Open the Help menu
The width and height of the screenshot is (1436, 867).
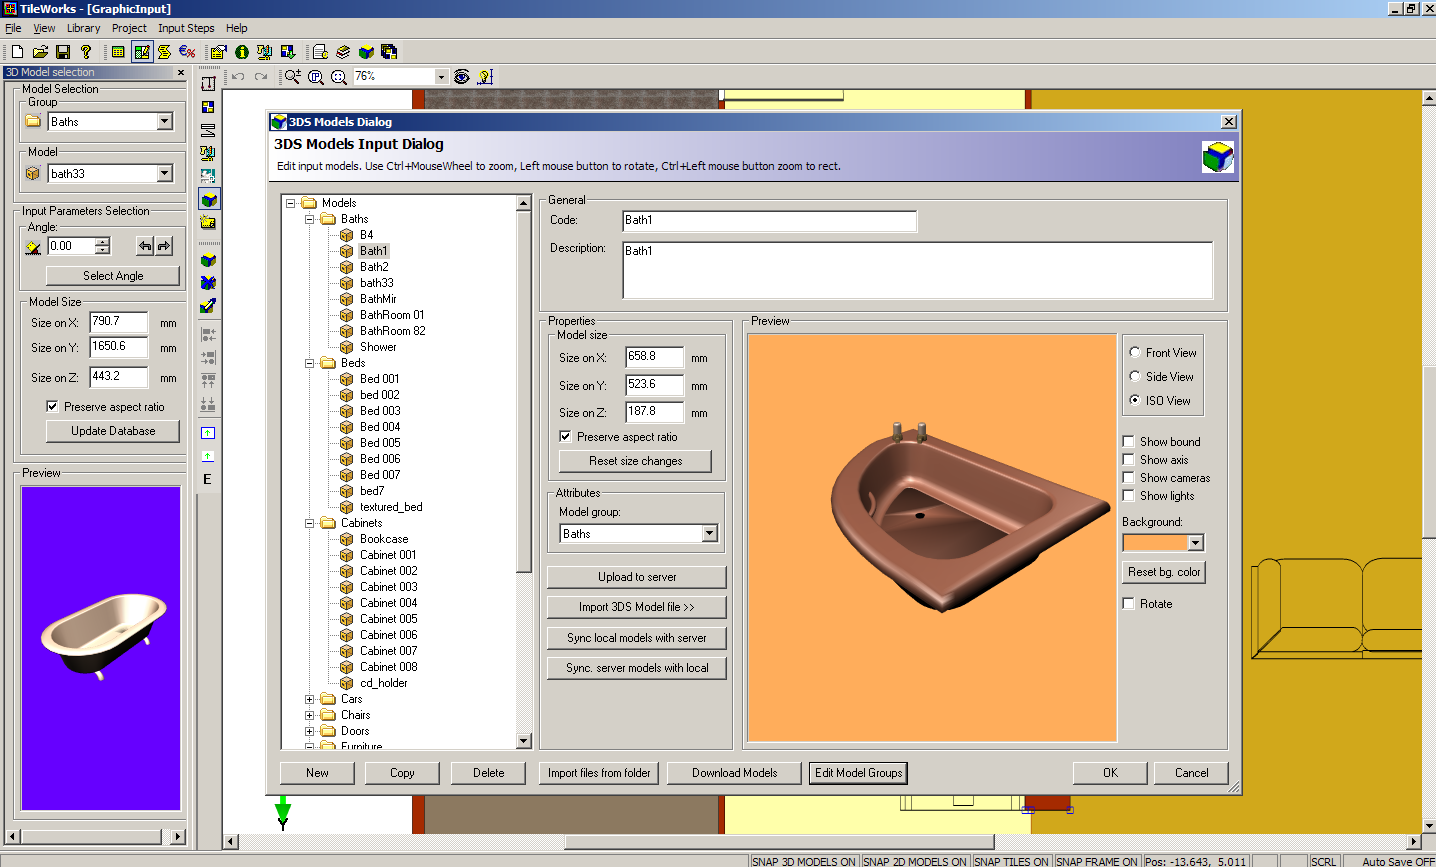tap(236, 28)
